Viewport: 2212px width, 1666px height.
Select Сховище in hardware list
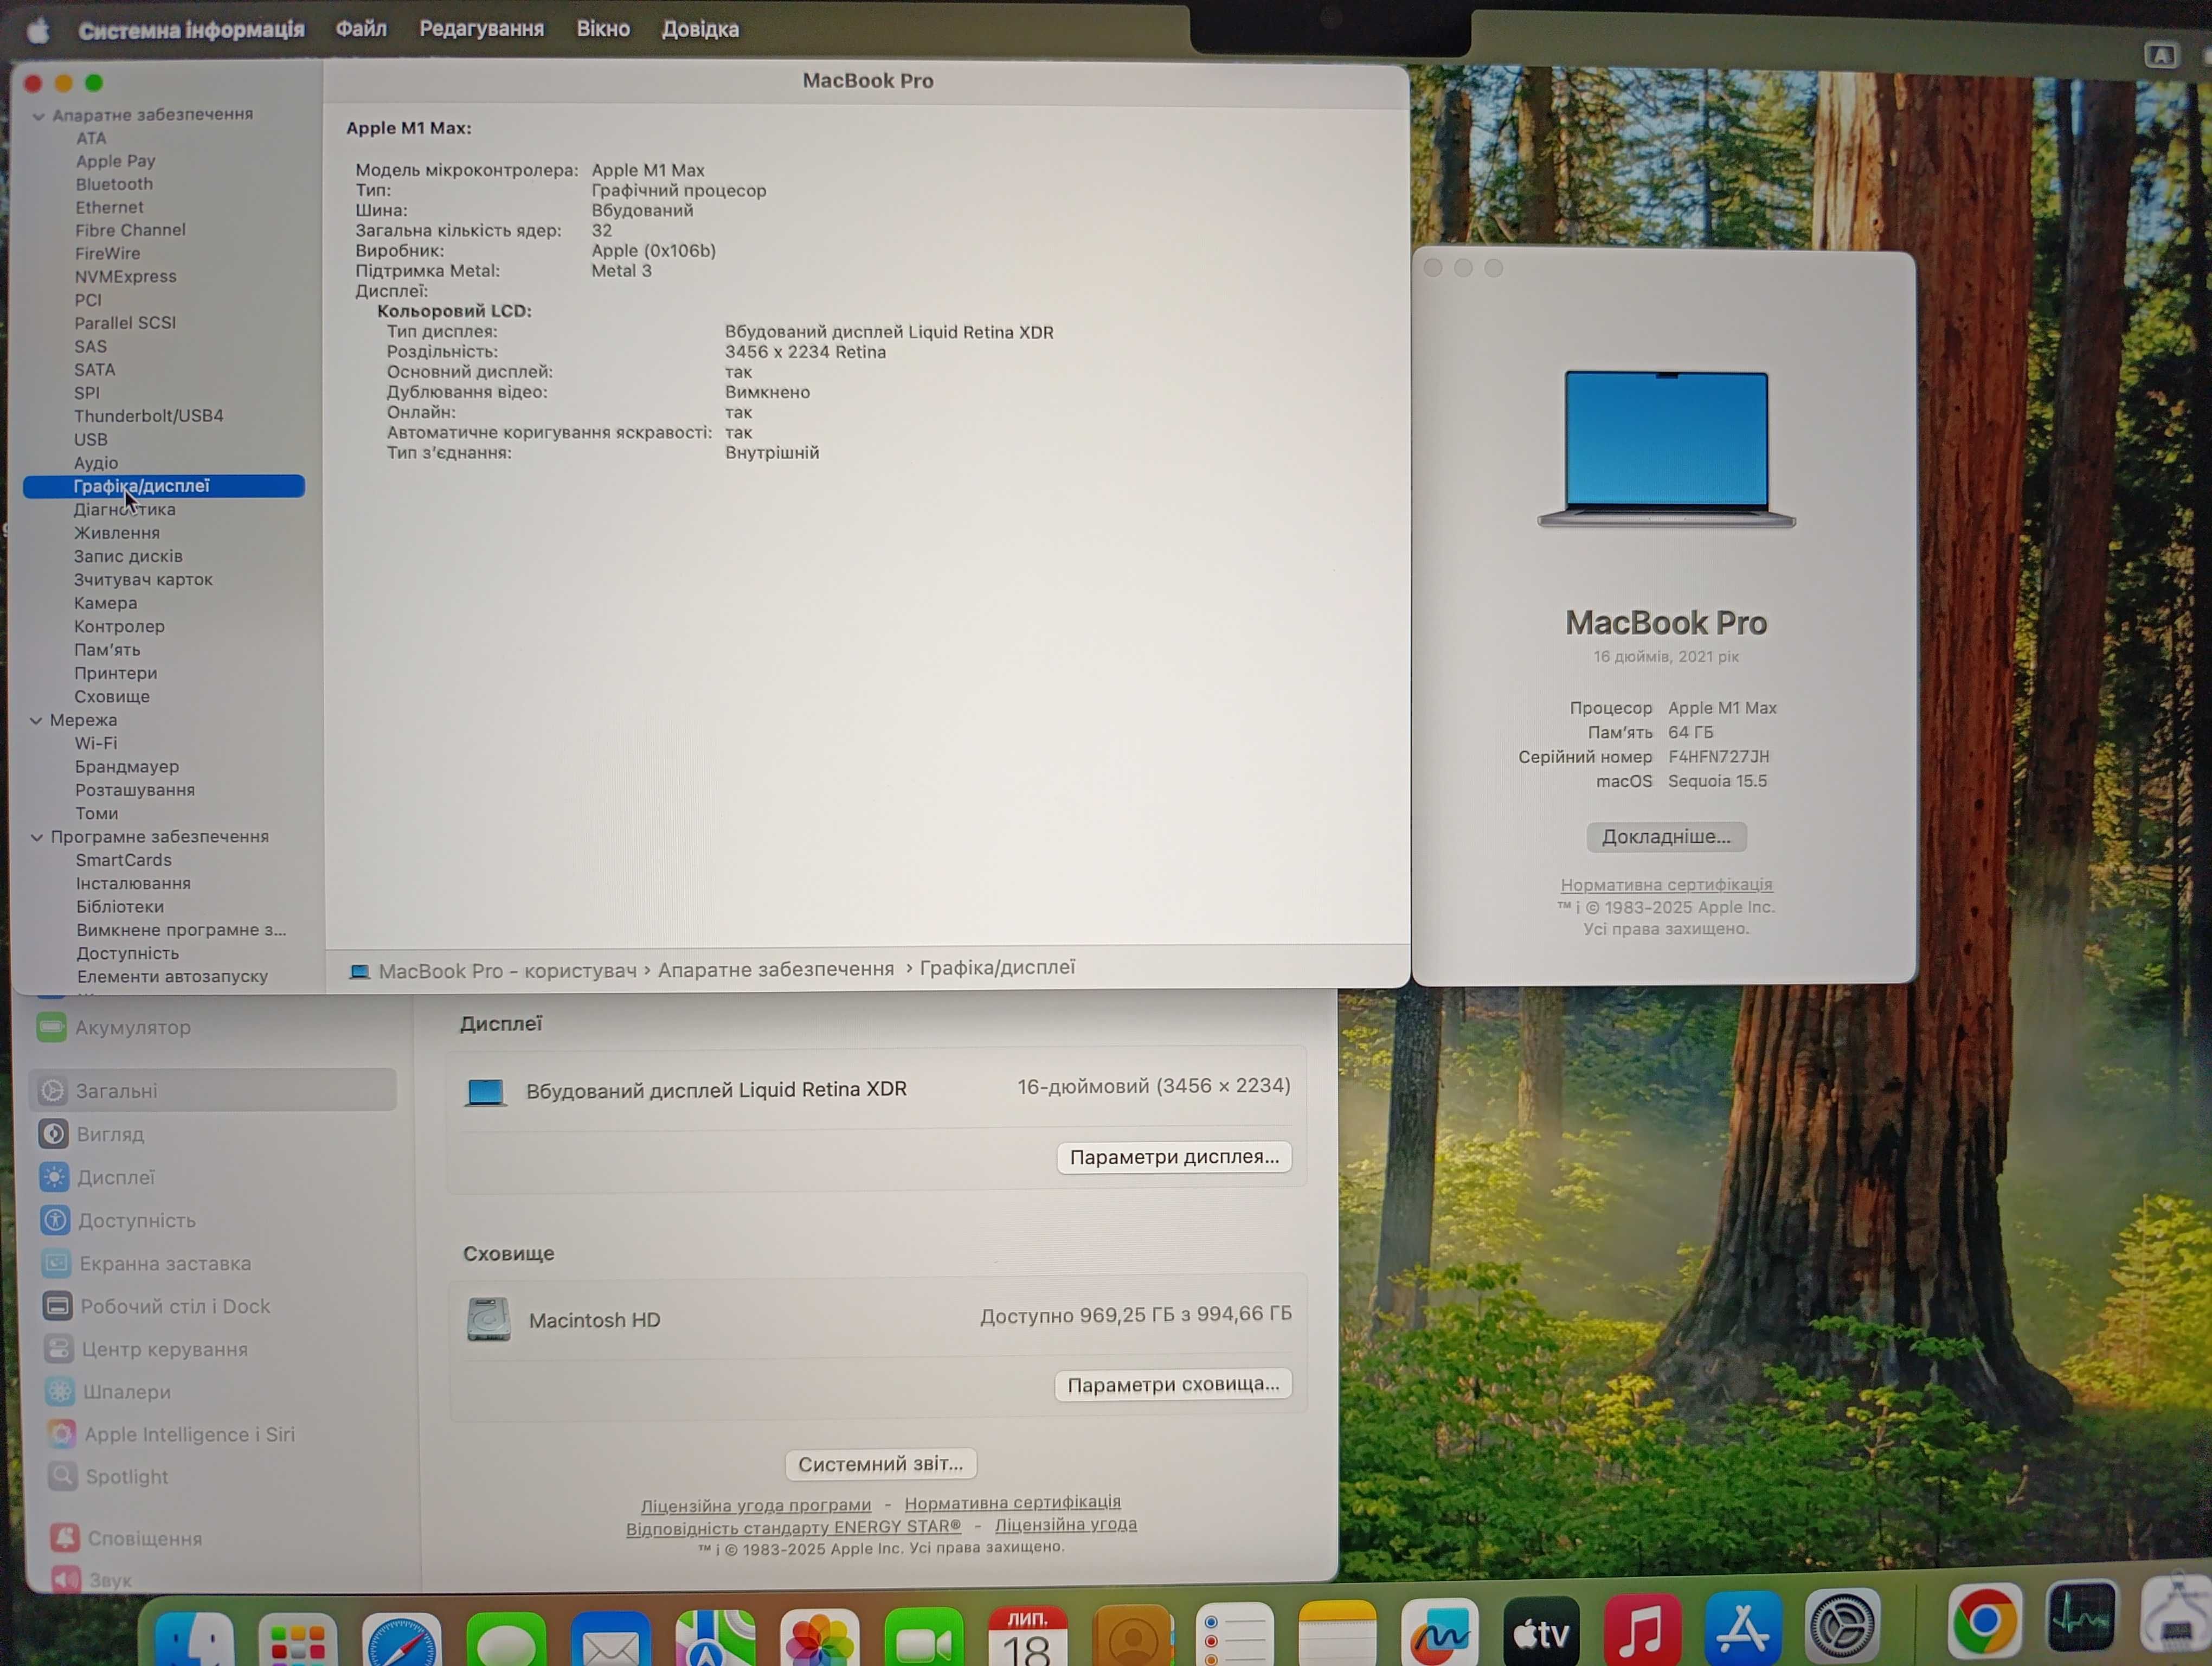coord(111,697)
